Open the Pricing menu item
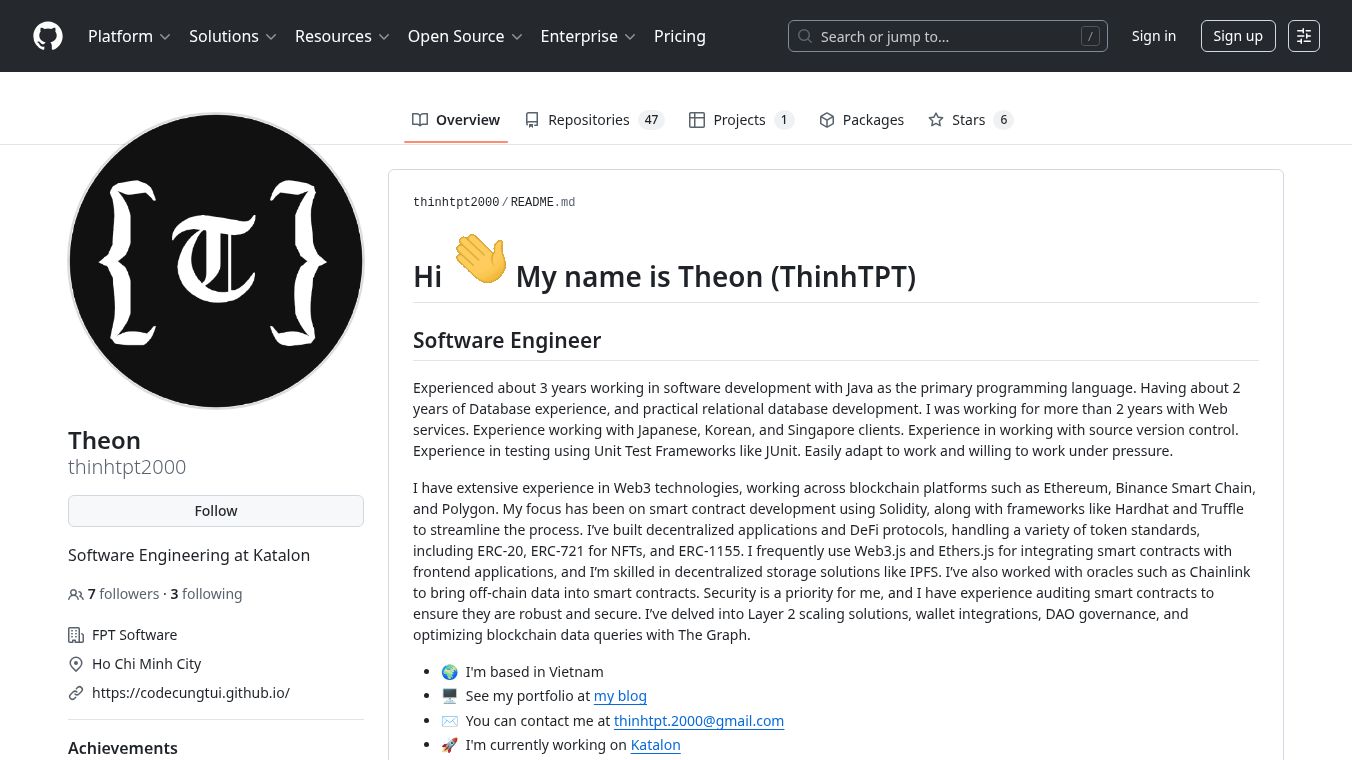Screen dimensions: 1352x760 tap(680, 36)
